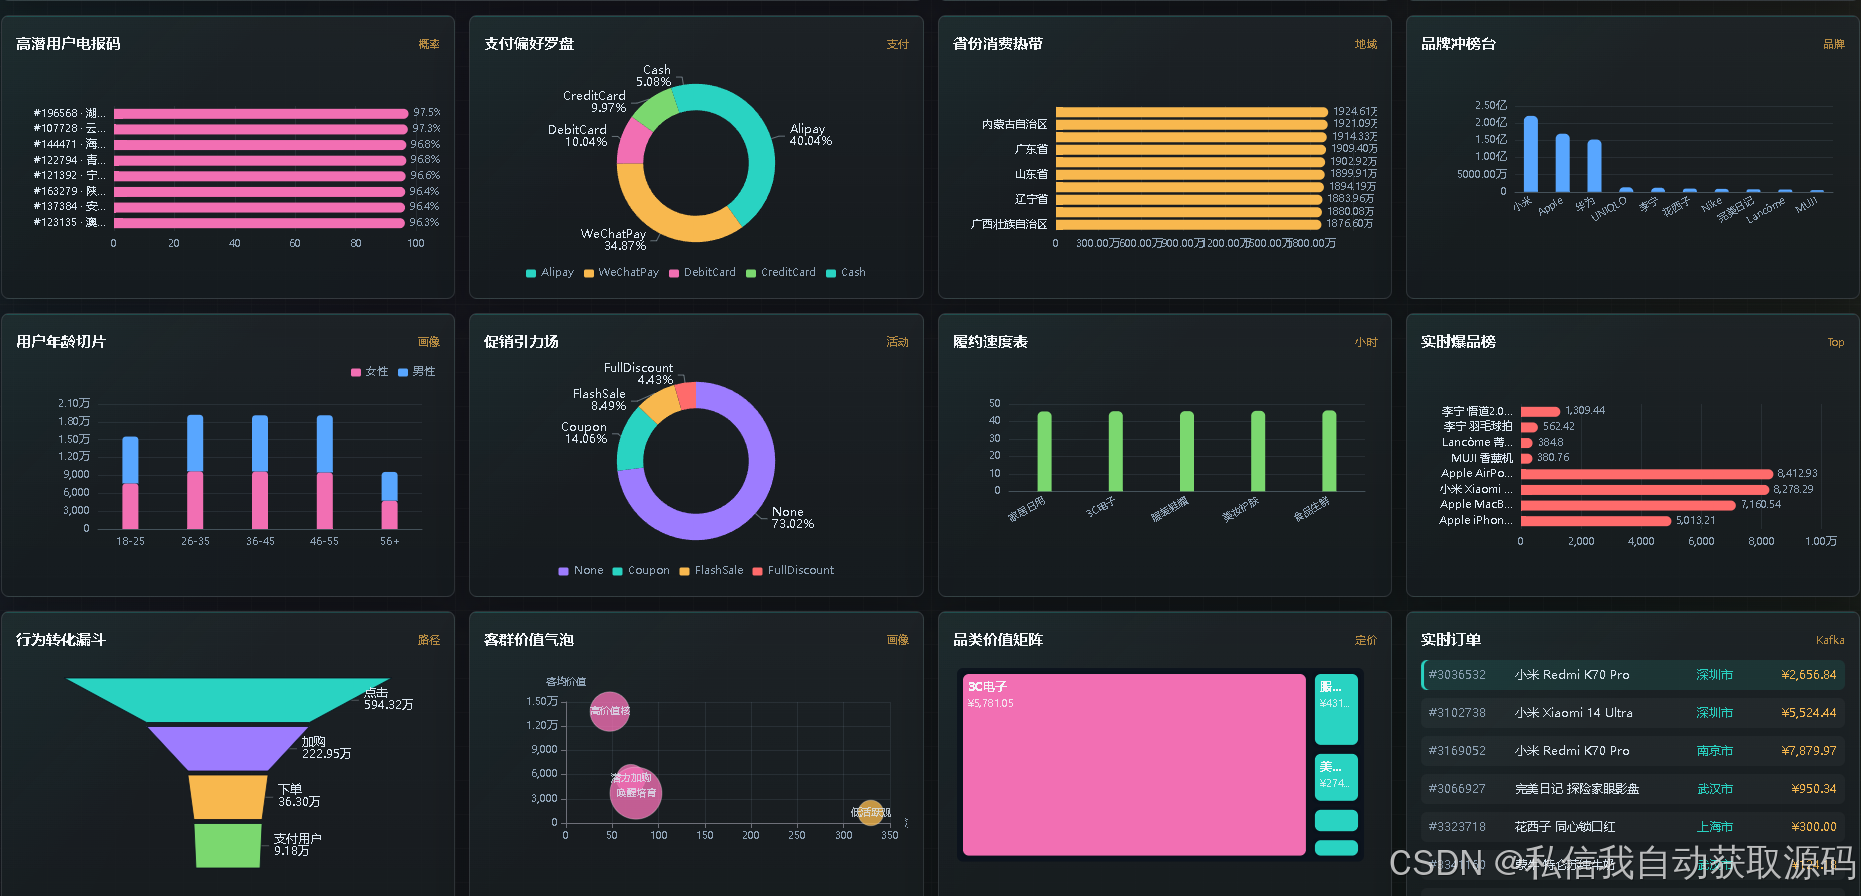Click the 定价 tag on 品类价值矩阵
The height and width of the screenshot is (896, 1861).
coord(1366,640)
